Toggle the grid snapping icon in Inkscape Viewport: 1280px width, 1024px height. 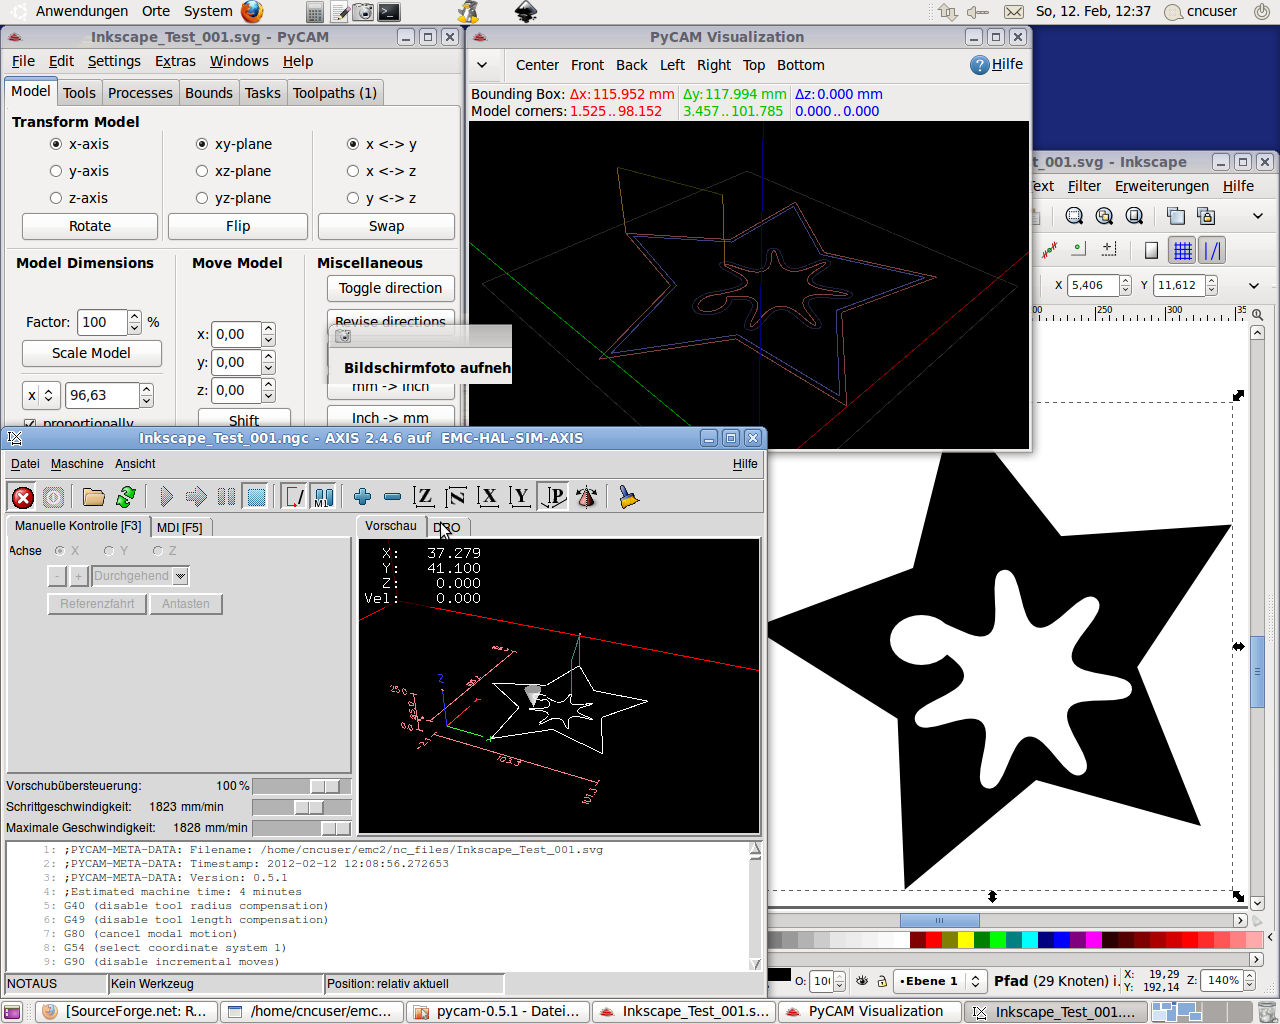1182,250
